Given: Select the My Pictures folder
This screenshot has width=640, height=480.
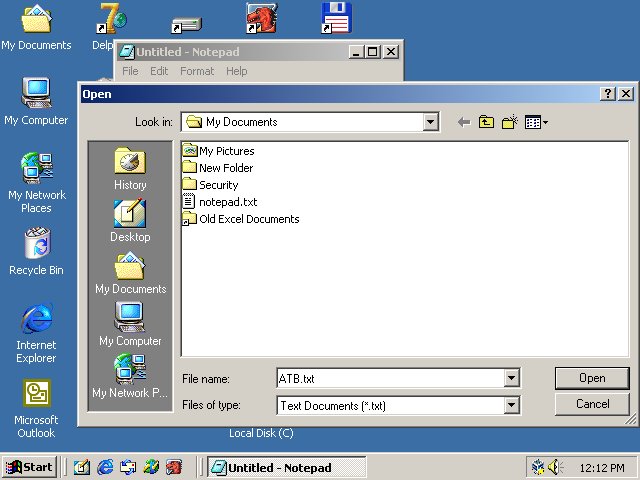Looking at the screenshot, I should tap(218, 151).
